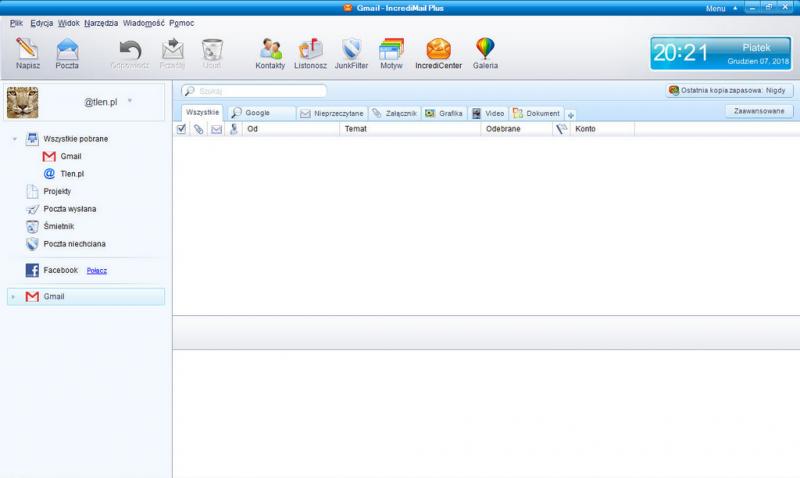800x478 pixels.
Task: Open the Listonosz notifier icon
Action: coord(310,50)
